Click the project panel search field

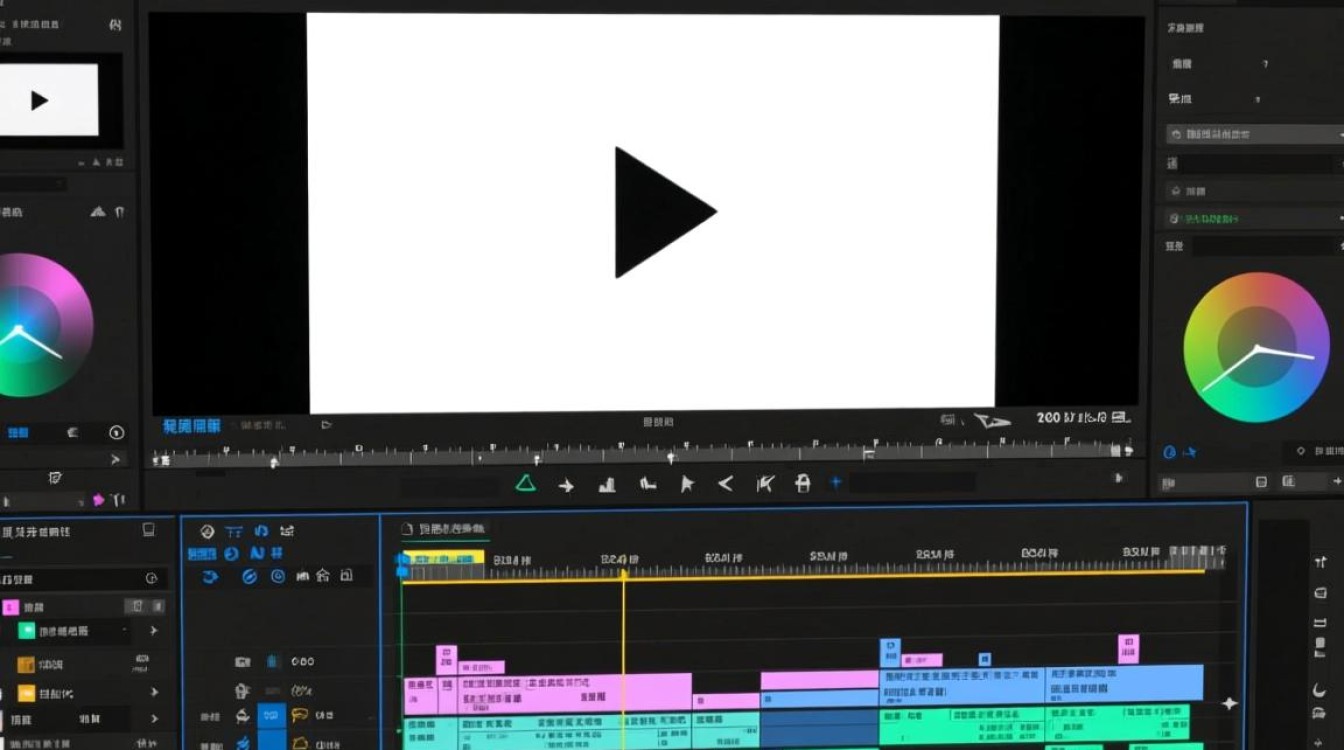click(x=82, y=578)
